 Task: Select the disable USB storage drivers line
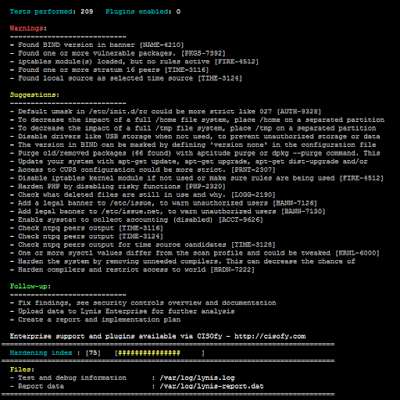point(195,136)
